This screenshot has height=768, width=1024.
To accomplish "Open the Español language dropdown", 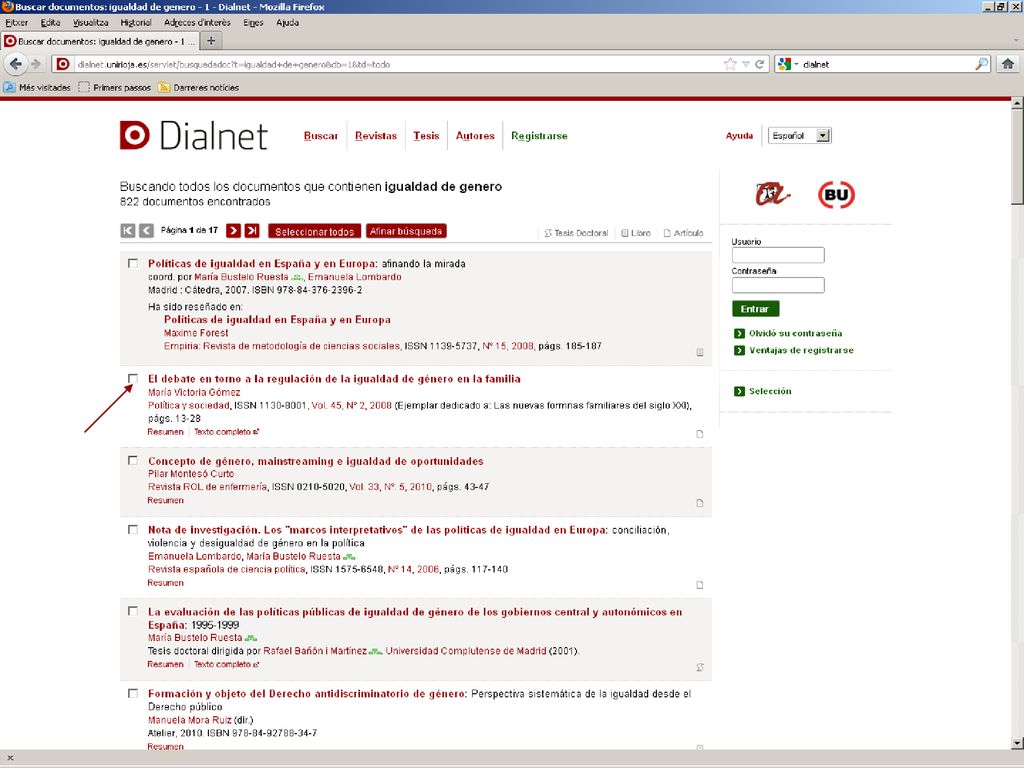I will [800, 136].
